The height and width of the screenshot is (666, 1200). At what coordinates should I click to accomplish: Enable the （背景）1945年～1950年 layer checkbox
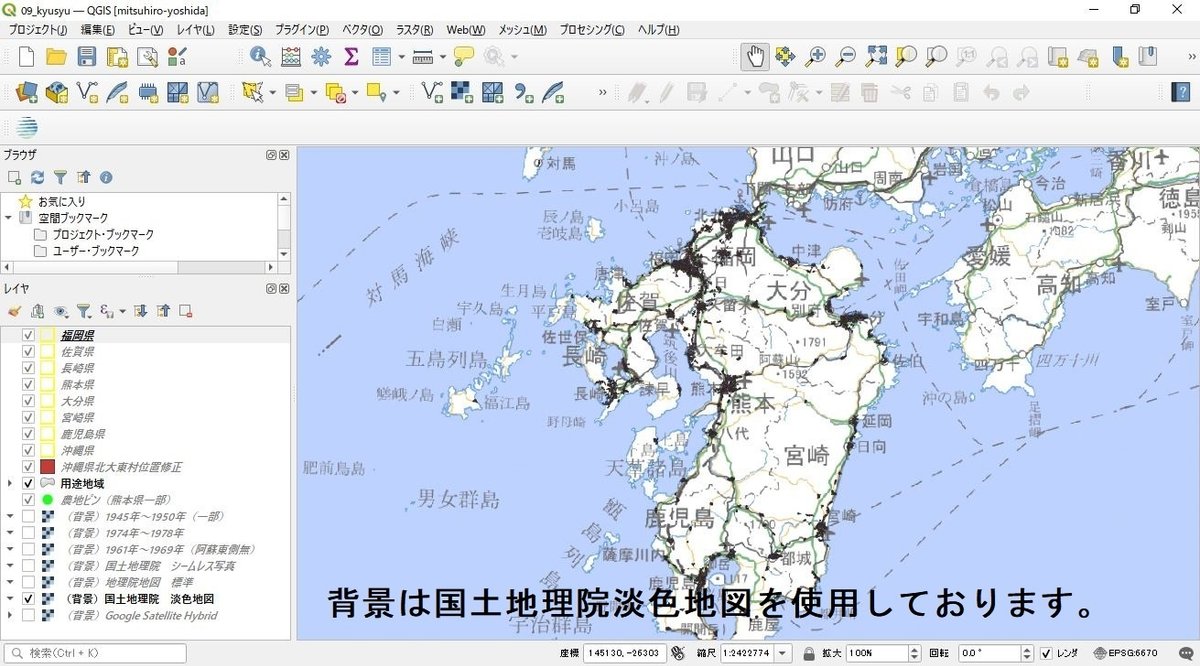pyautogui.click(x=28, y=517)
